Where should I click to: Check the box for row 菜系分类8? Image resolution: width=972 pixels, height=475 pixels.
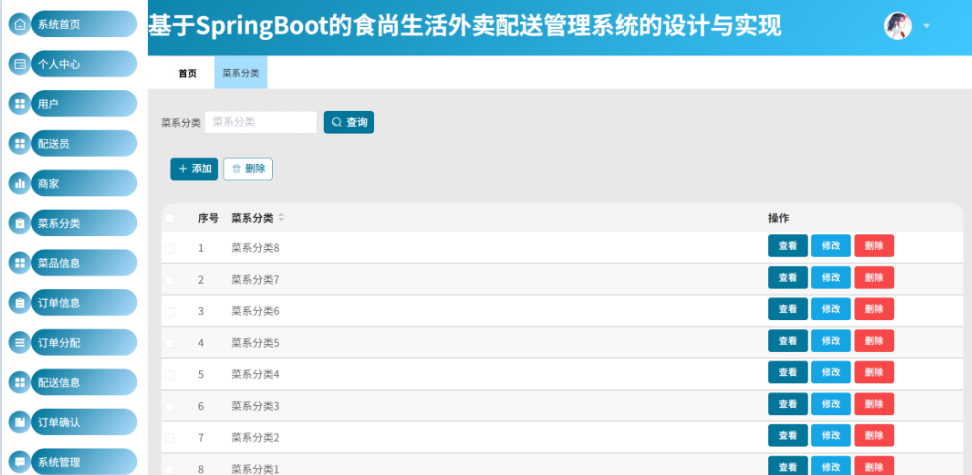[x=169, y=248]
